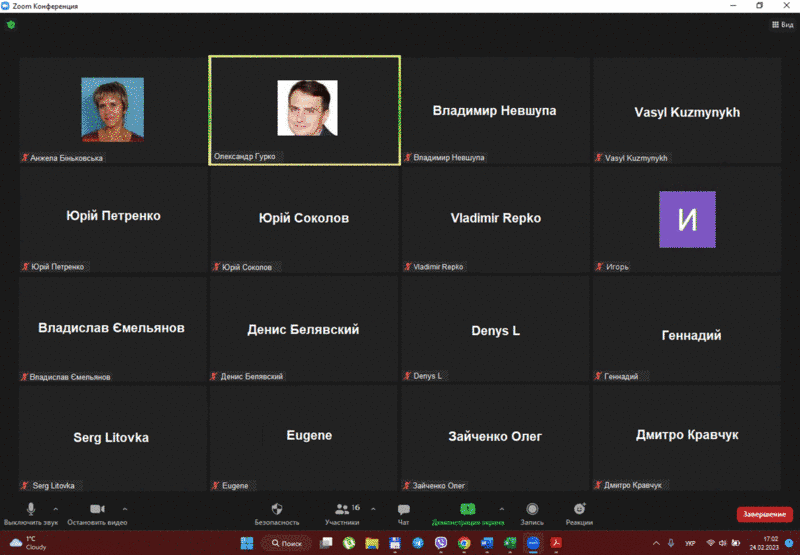
Task: Select Олександр Гурко's highlighted video tile
Action: point(304,110)
